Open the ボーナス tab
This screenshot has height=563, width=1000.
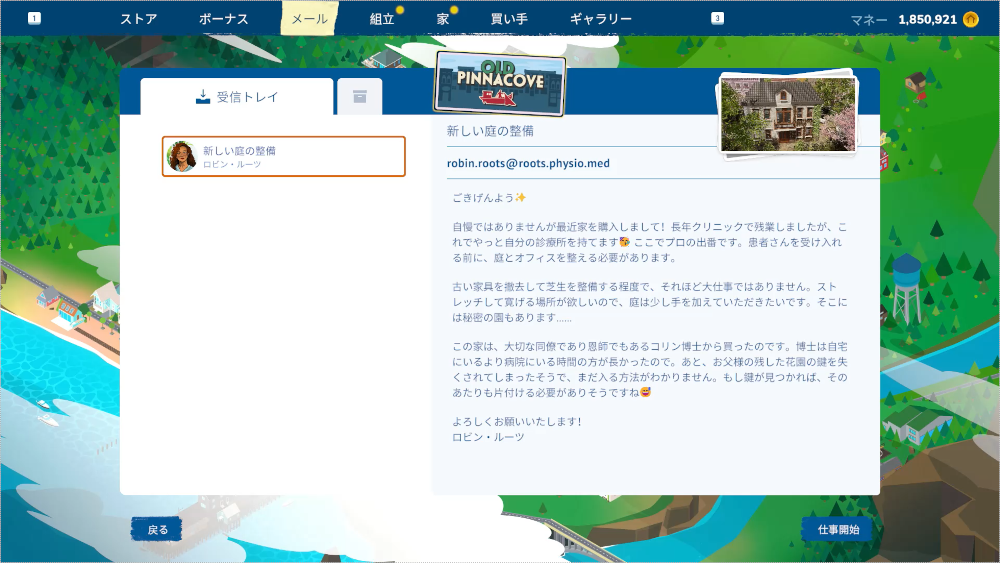point(223,19)
